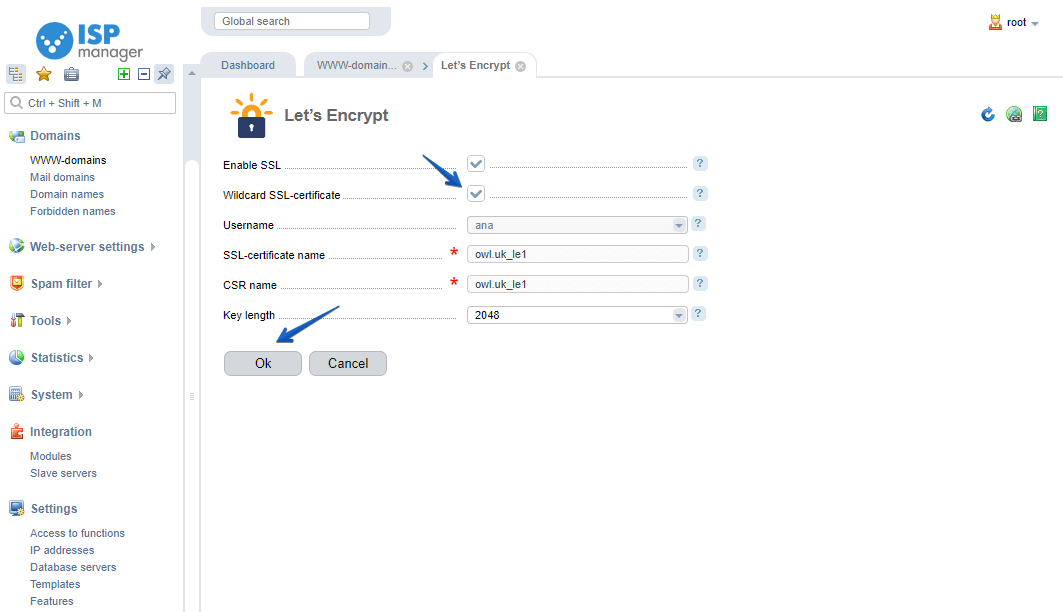Open Features link in Settings
This screenshot has height=612, width=1063.
coord(52,601)
